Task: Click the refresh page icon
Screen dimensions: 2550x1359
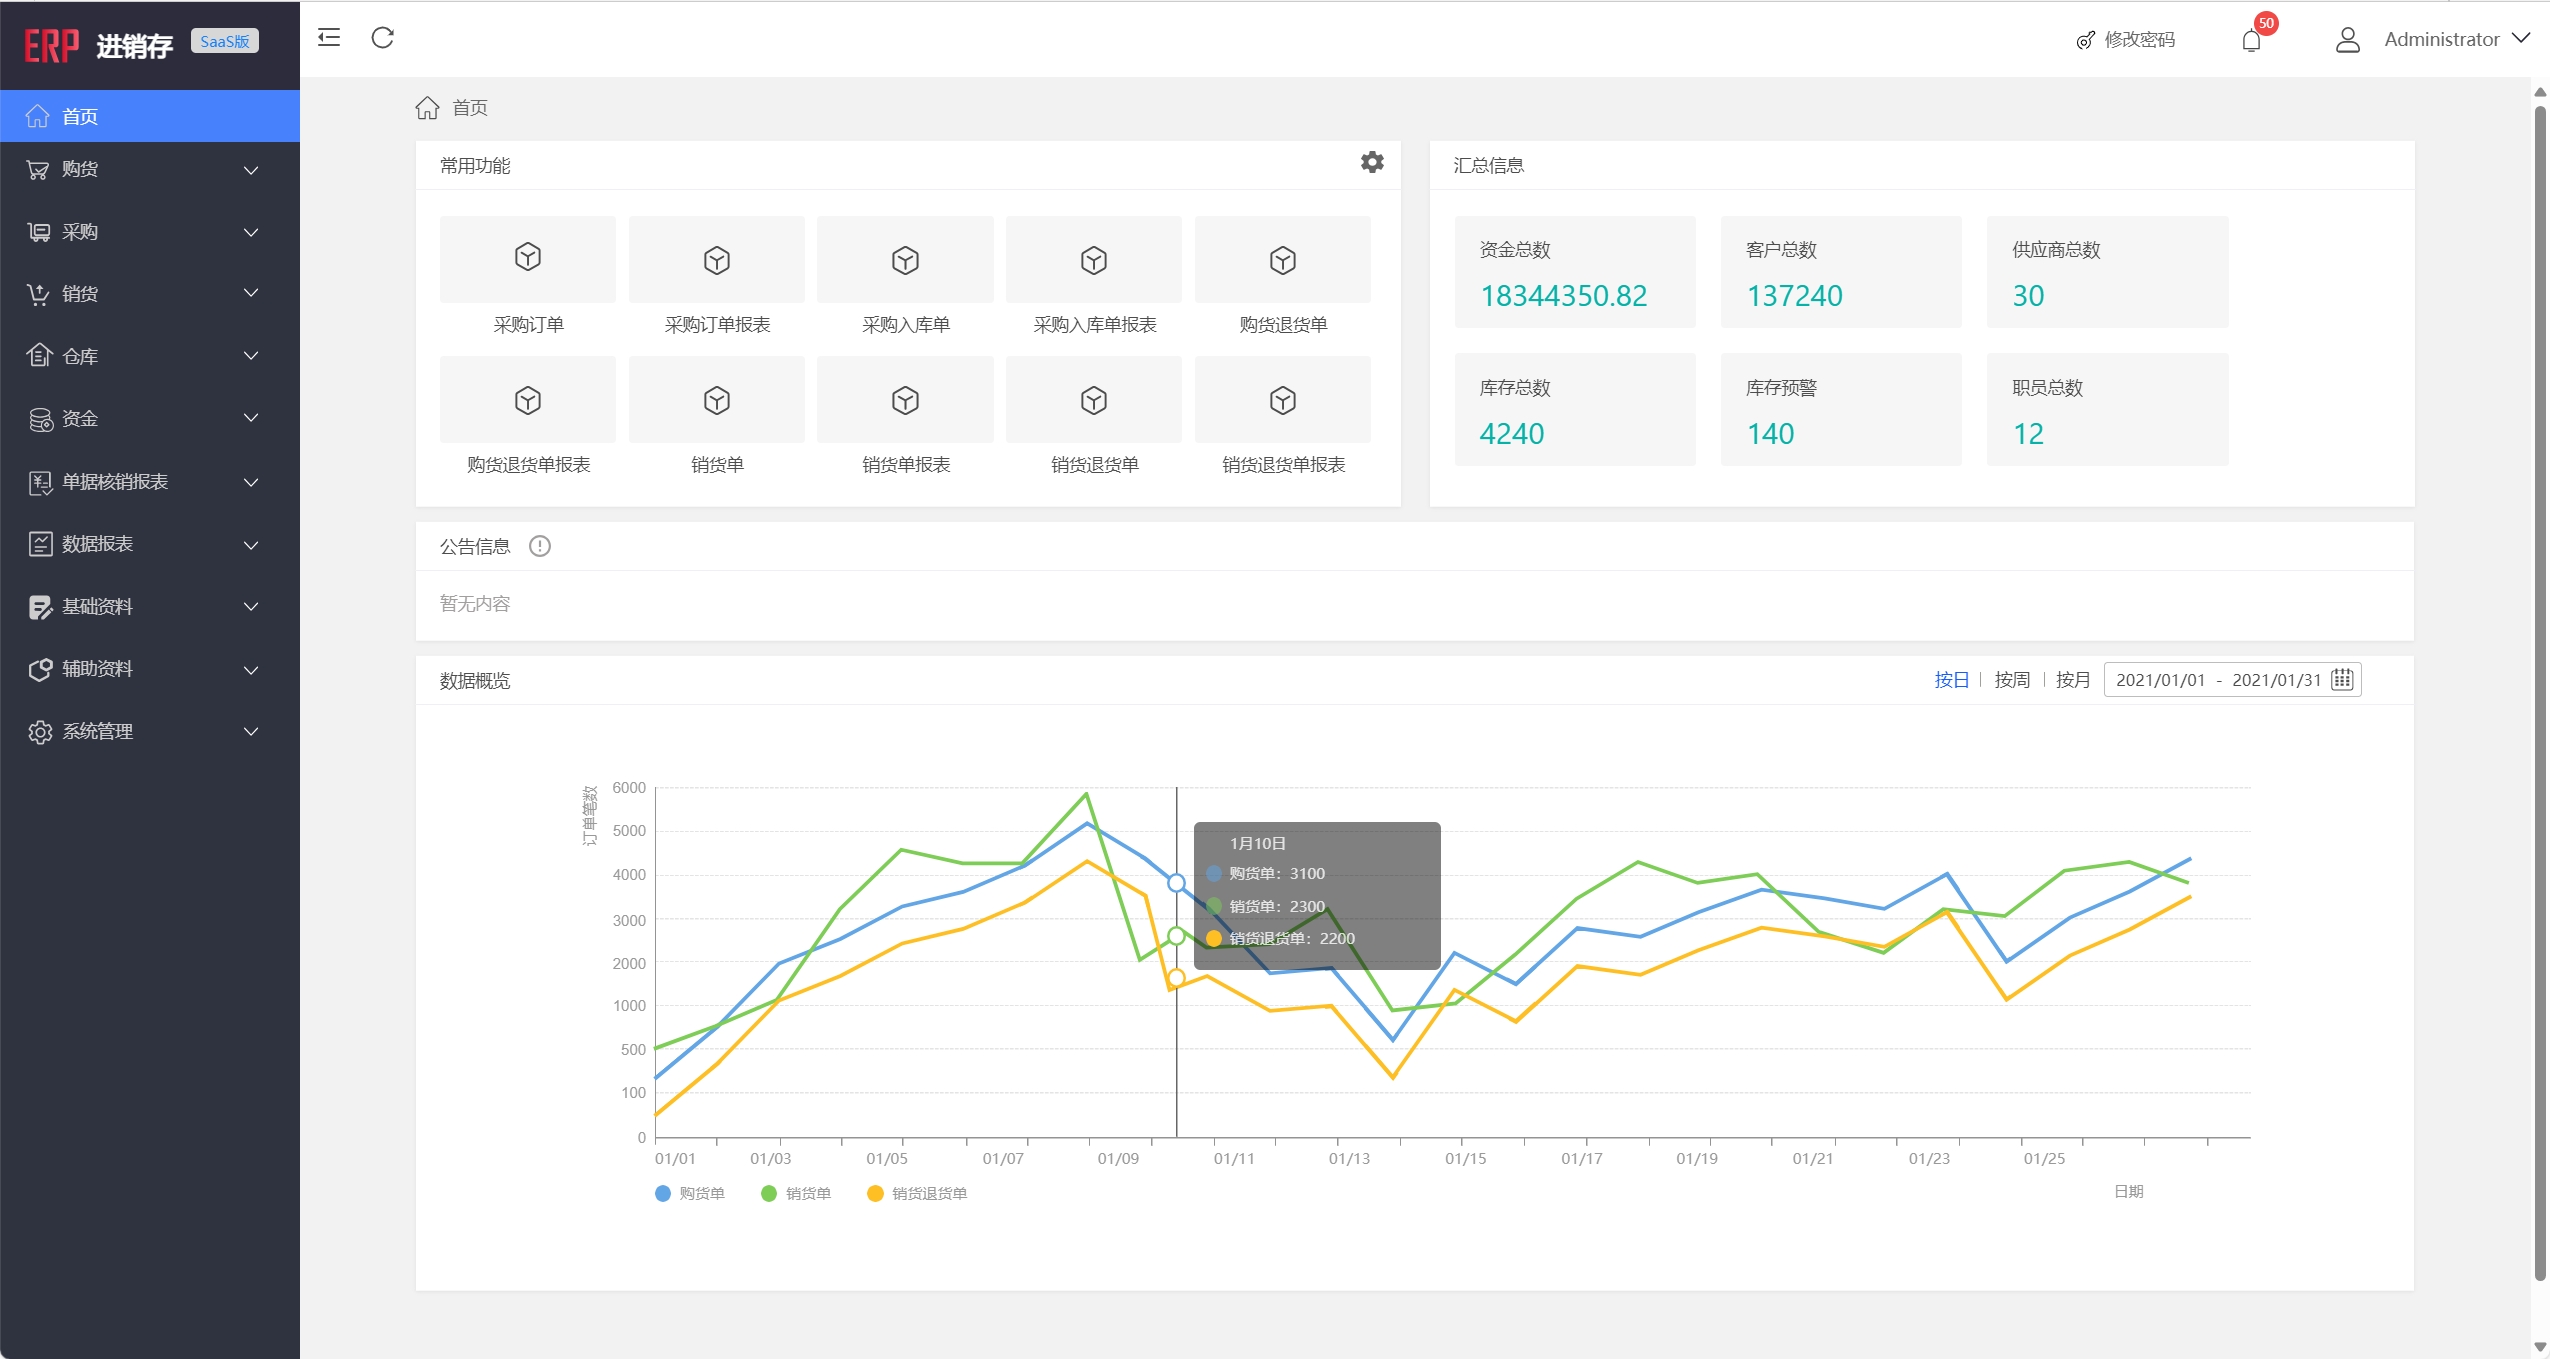Action: pyautogui.click(x=383, y=38)
